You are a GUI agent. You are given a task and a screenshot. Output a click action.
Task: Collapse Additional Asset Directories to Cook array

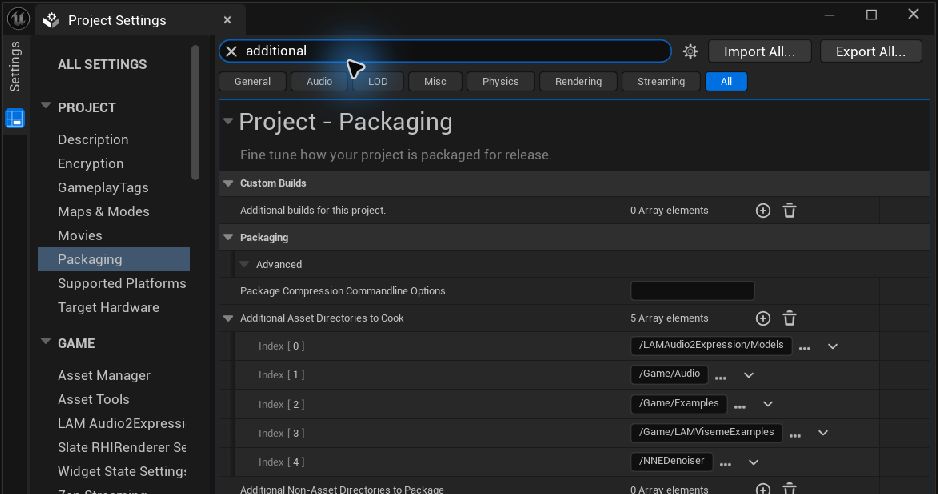tap(228, 319)
